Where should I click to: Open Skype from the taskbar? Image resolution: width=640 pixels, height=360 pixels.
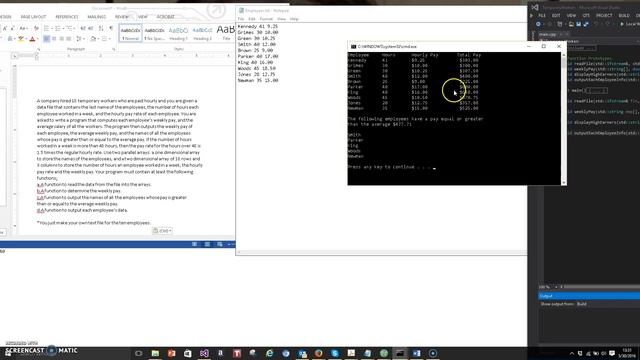click(335, 353)
